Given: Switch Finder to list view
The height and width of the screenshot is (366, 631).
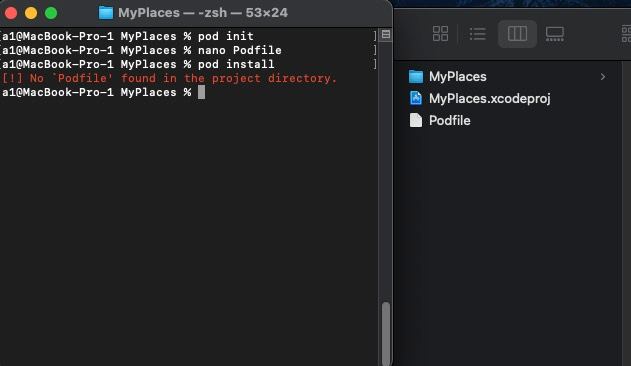Looking at the screenshot, I should 478,34.
